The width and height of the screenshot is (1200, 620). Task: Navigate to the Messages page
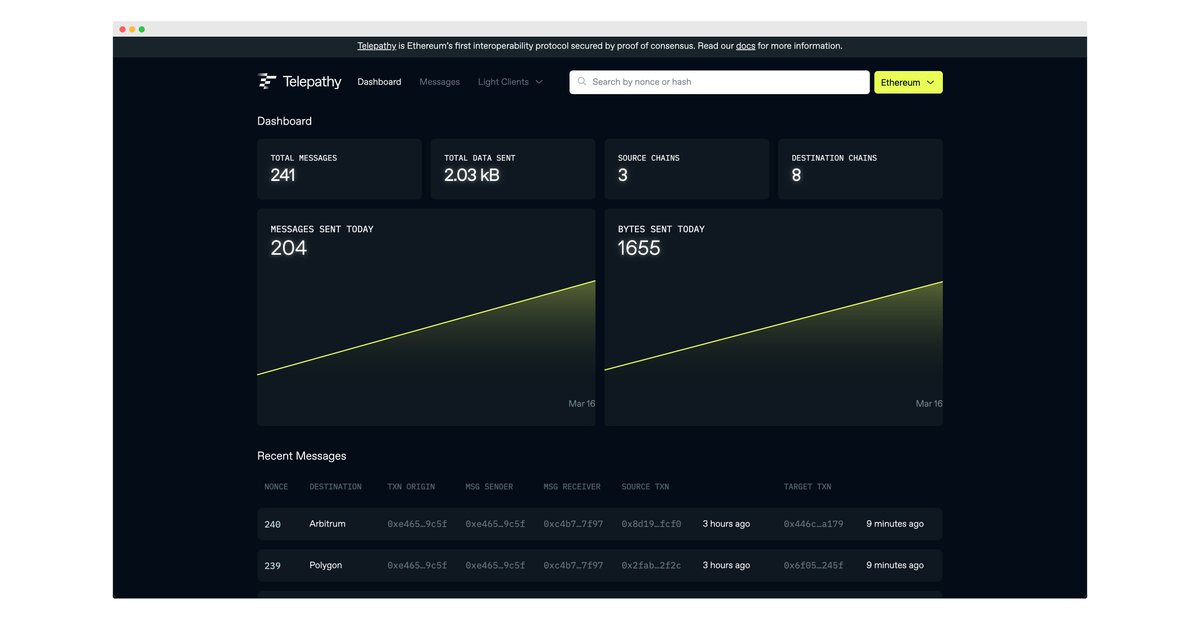(x=439, y=81)
